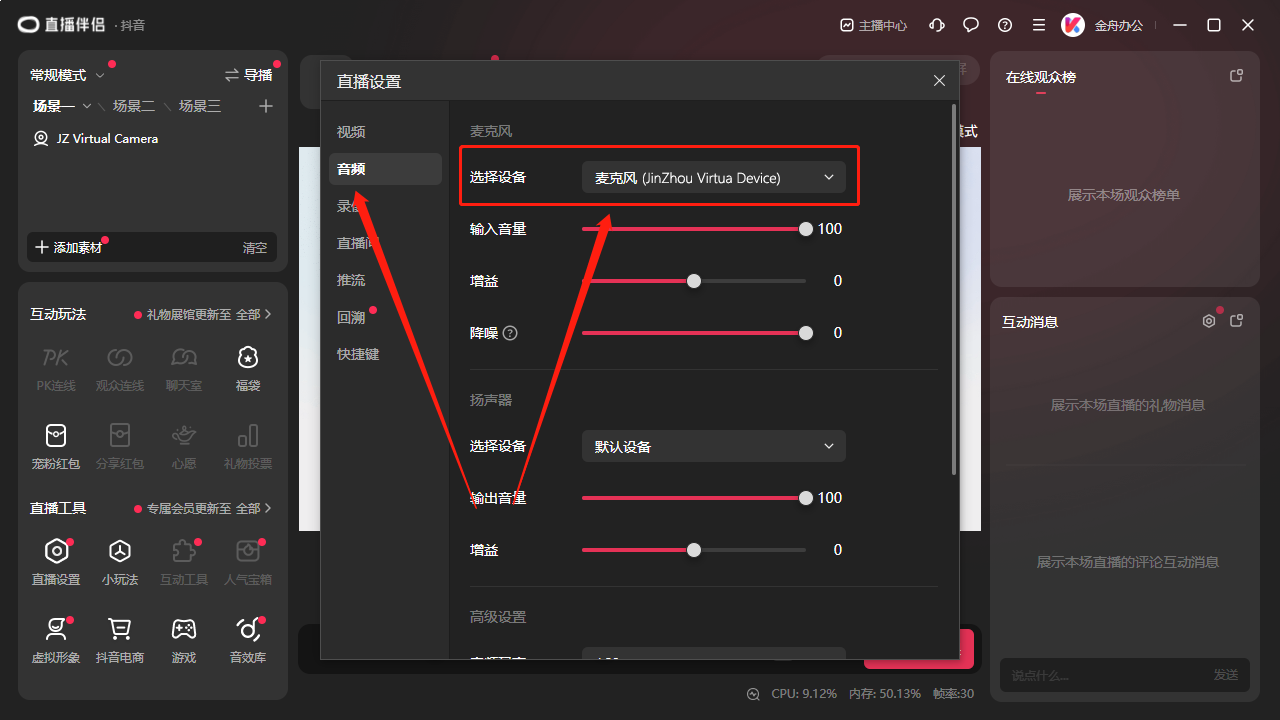Click the 扬声器 section heading
This screenshot has height=720, width=1280.
[491, 399]
